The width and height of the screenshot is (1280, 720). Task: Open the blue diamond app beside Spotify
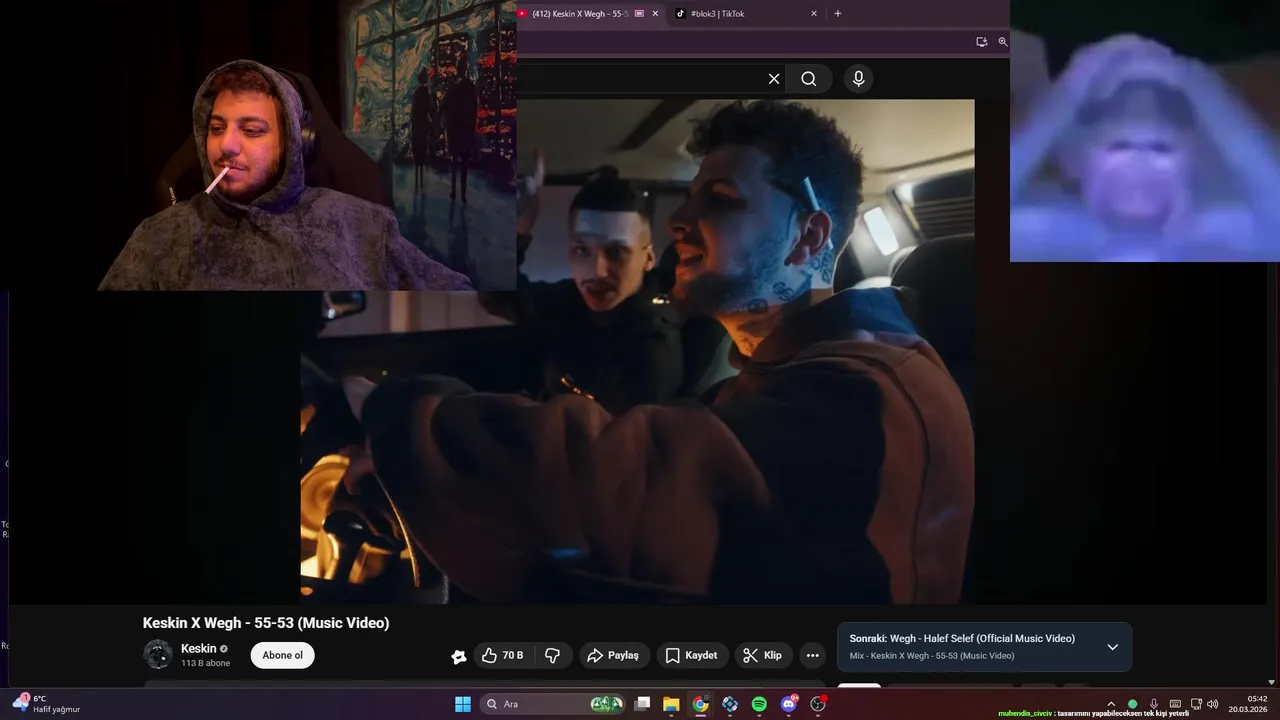[x=730, y=704]
